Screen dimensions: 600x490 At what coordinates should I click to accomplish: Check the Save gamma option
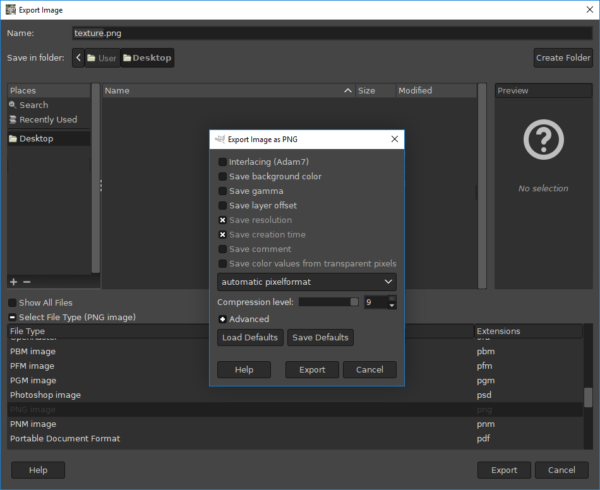coord(222,191)
